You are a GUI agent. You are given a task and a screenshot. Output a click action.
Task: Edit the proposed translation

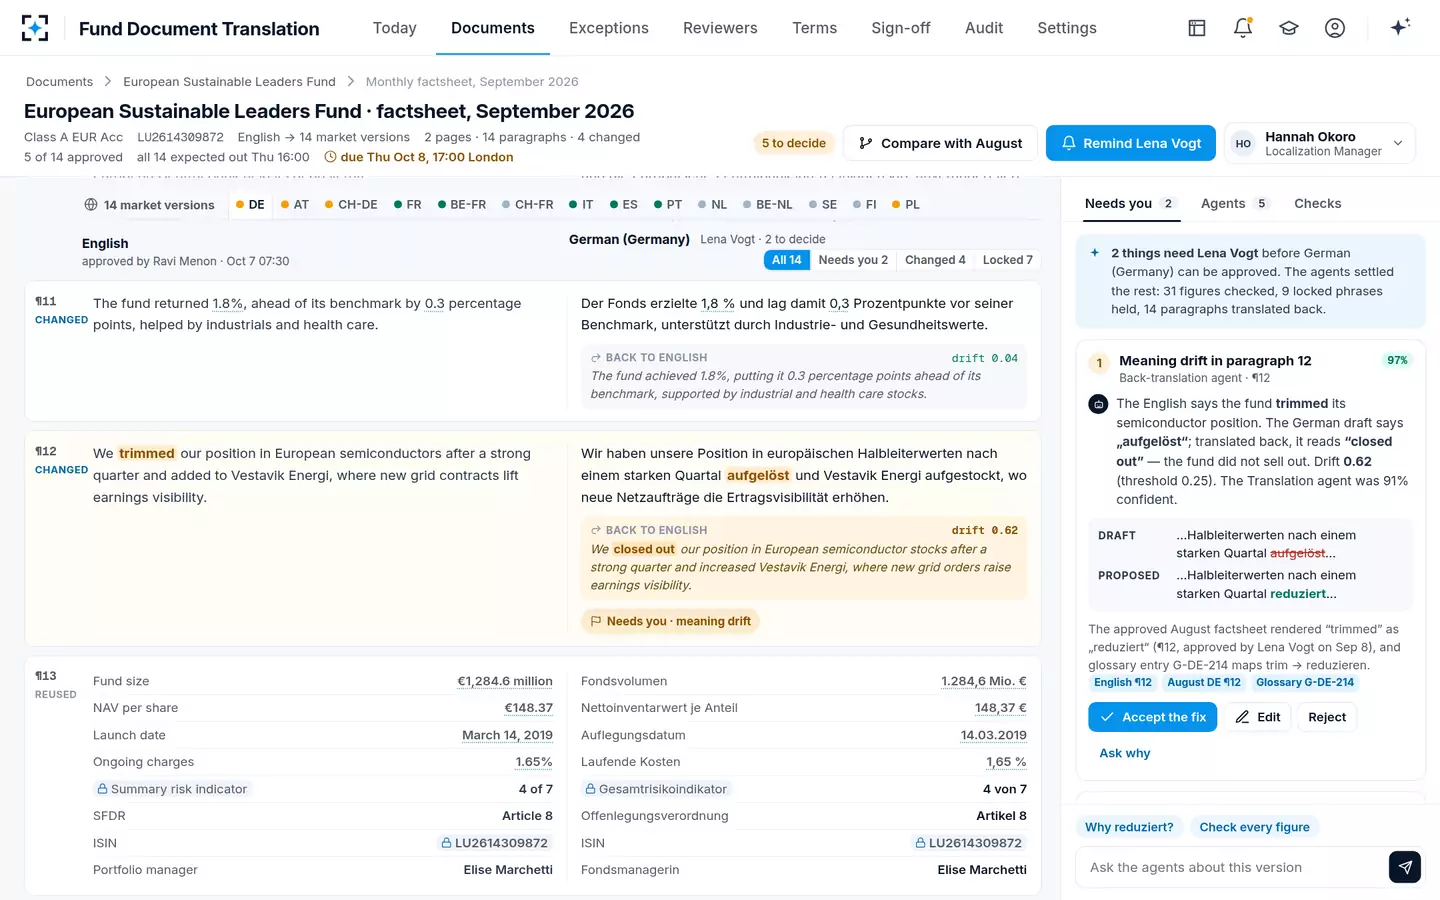(1258, 717)
